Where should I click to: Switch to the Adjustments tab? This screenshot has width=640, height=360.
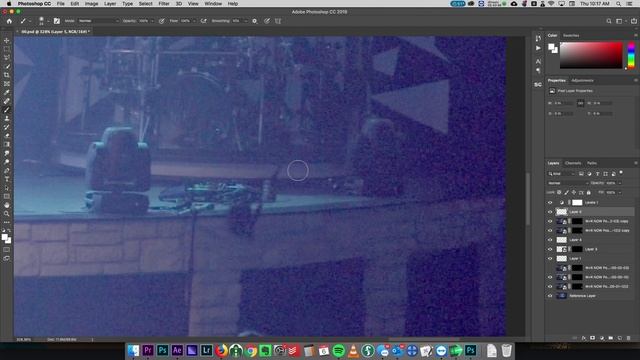coord(582,80)
